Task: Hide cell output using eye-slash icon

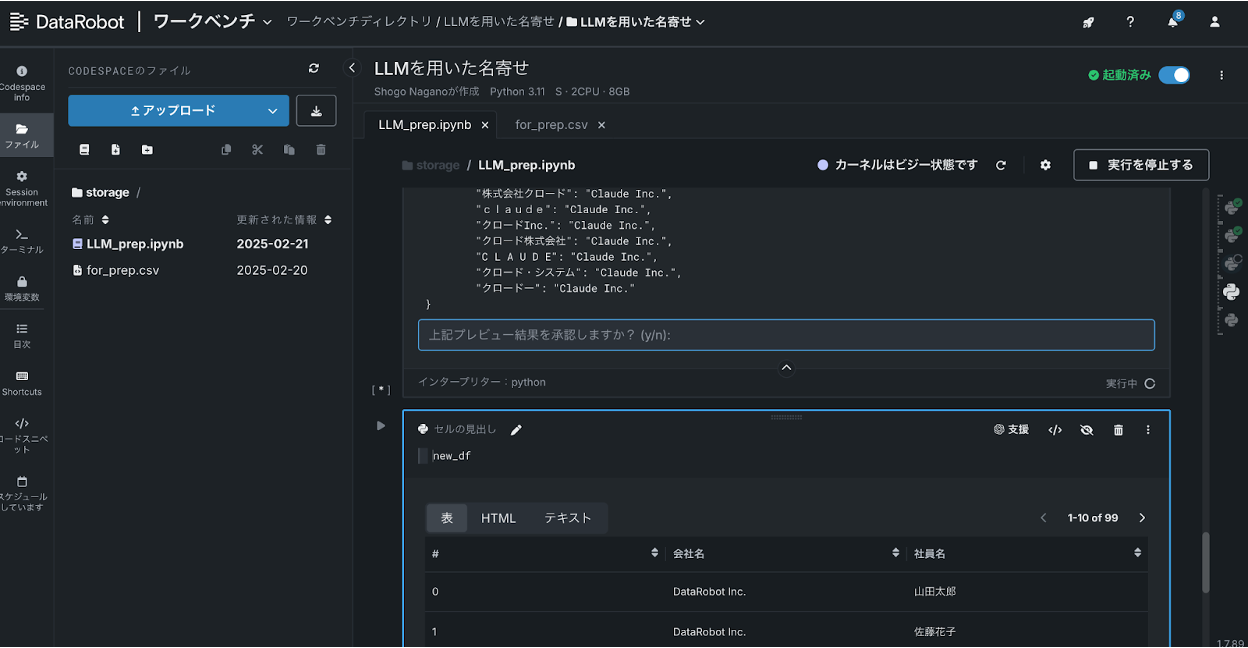Action: 1087,429
